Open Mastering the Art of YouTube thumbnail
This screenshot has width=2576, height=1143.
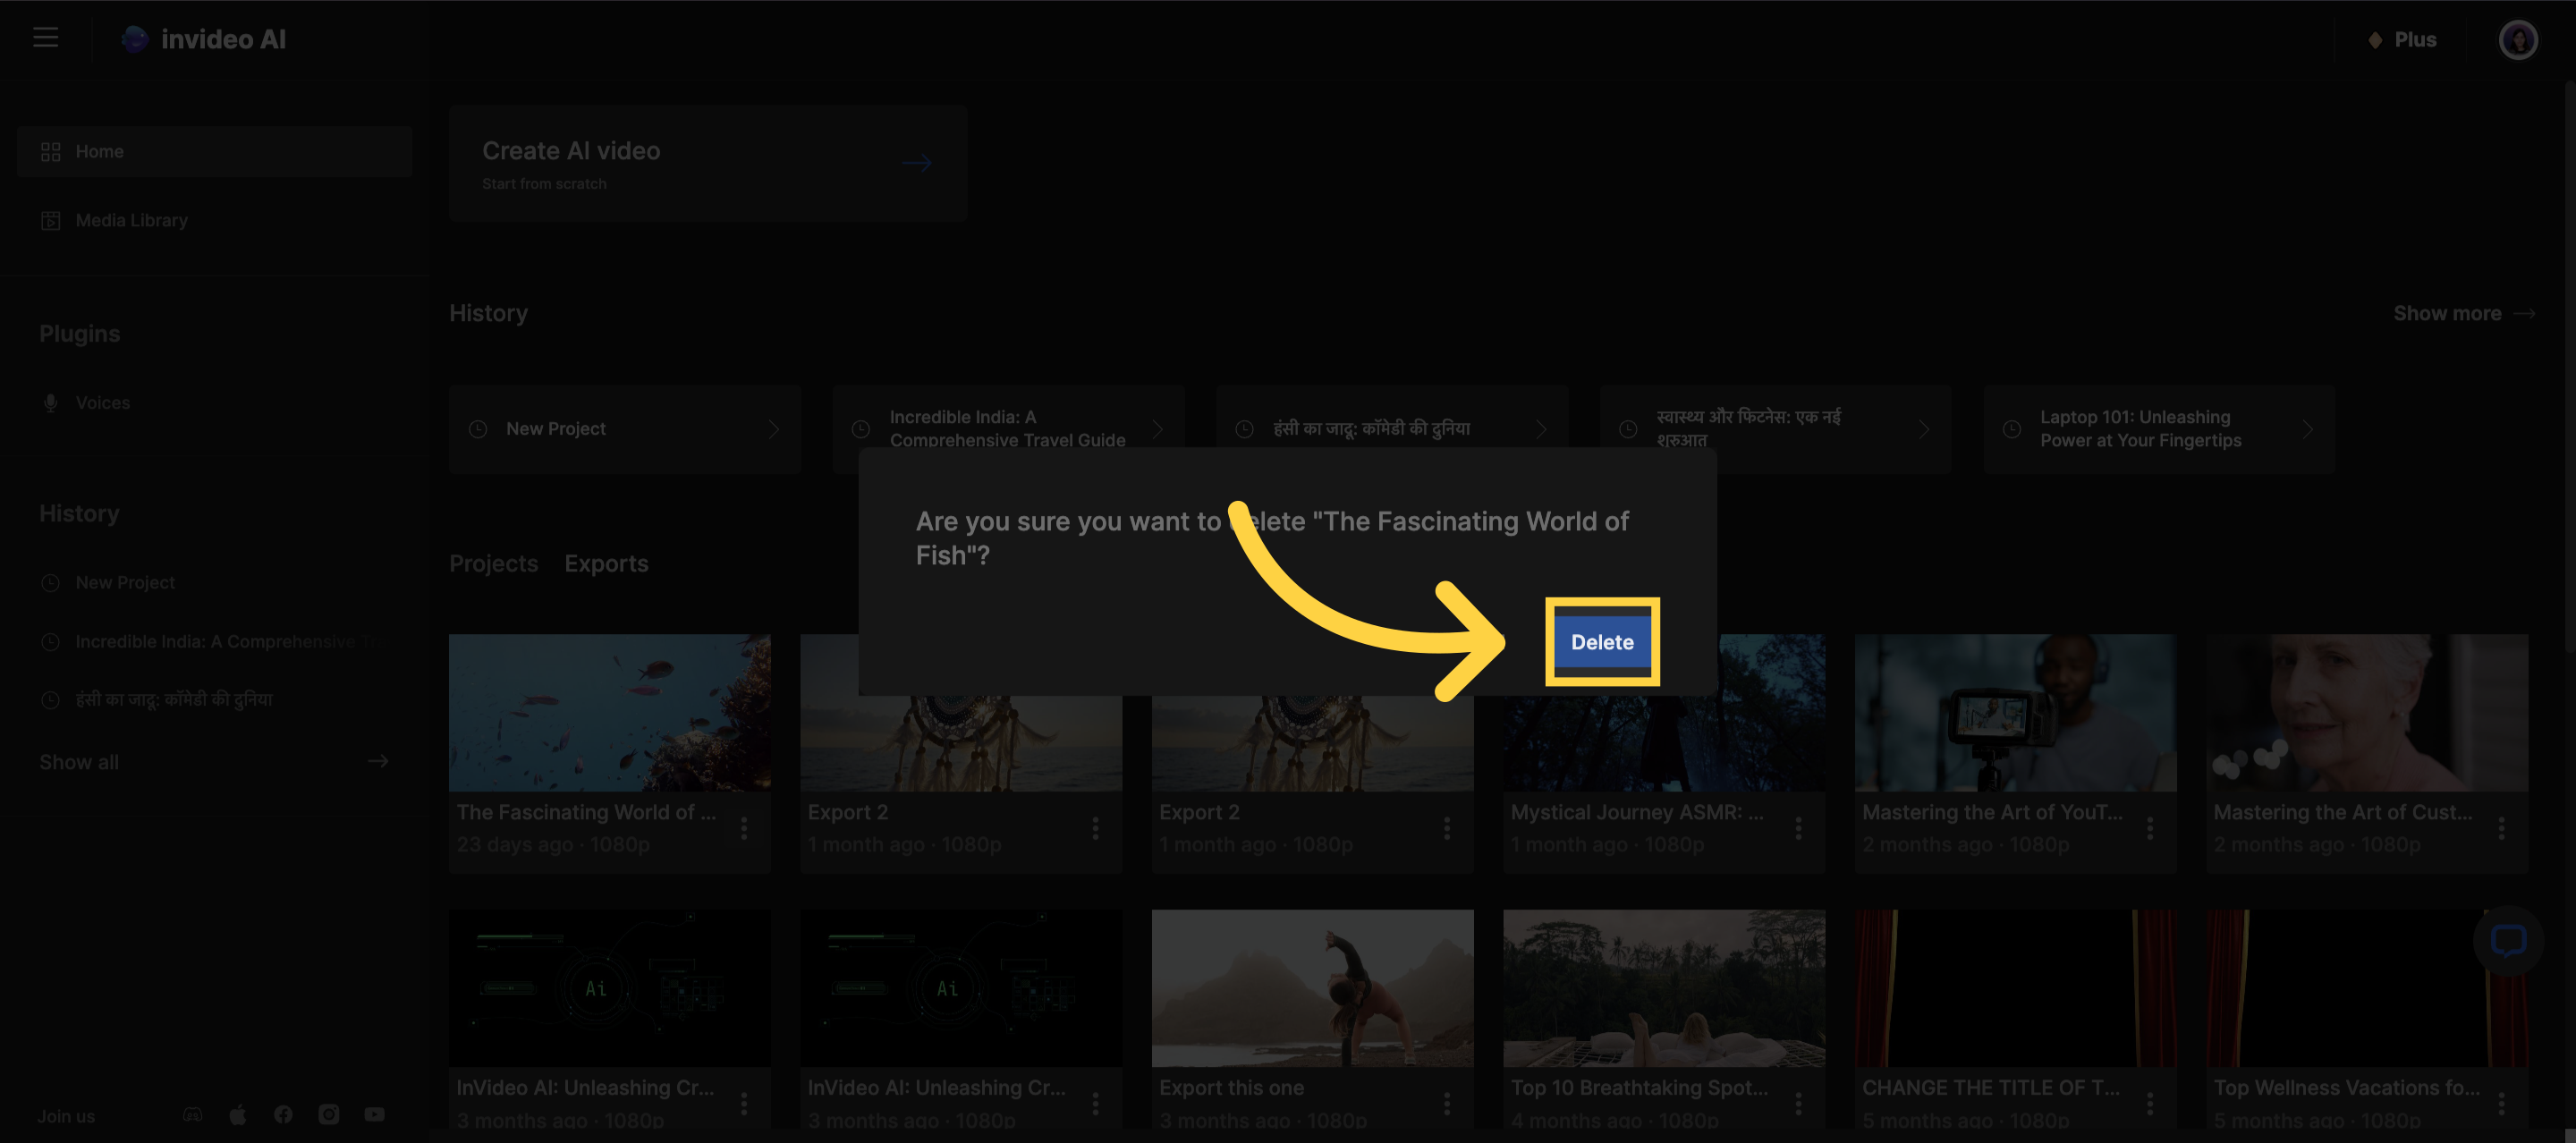click(x=2015, y=713)
